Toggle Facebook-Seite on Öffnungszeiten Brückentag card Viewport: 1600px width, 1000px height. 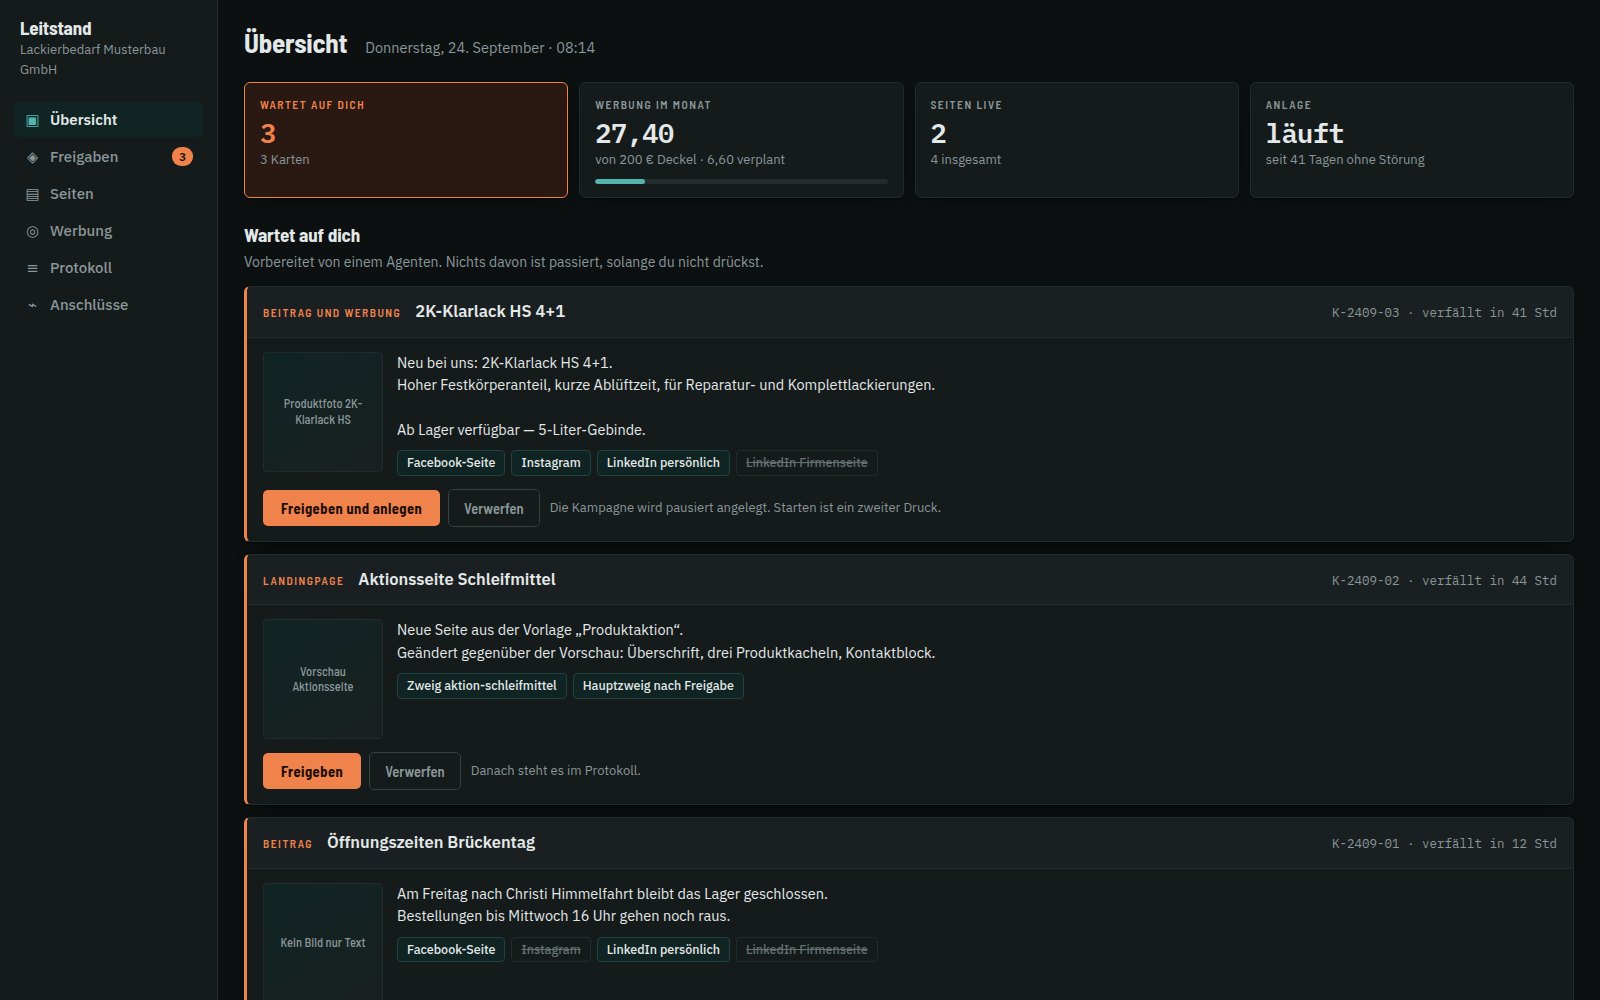(451, 950)
